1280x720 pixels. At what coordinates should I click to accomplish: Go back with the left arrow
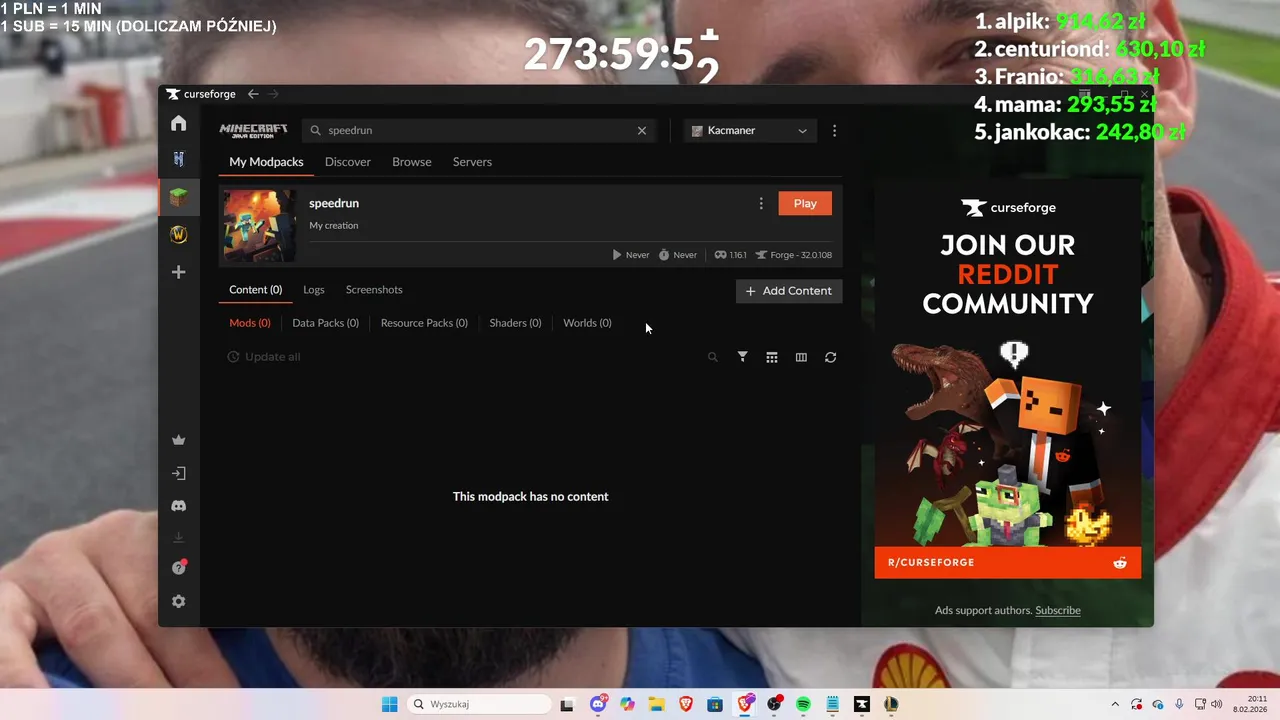[253, 94]
